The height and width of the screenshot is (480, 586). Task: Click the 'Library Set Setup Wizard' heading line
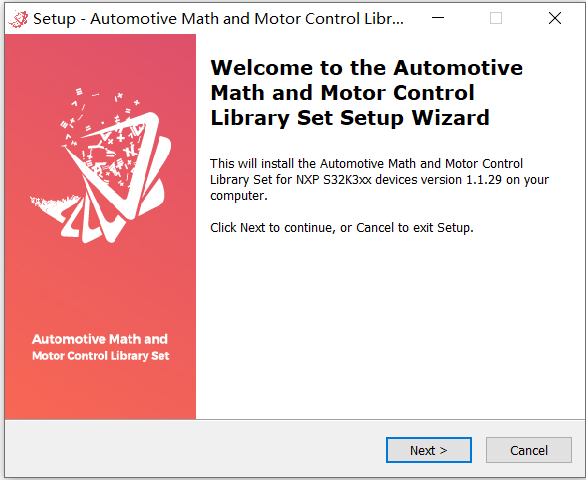350,118
